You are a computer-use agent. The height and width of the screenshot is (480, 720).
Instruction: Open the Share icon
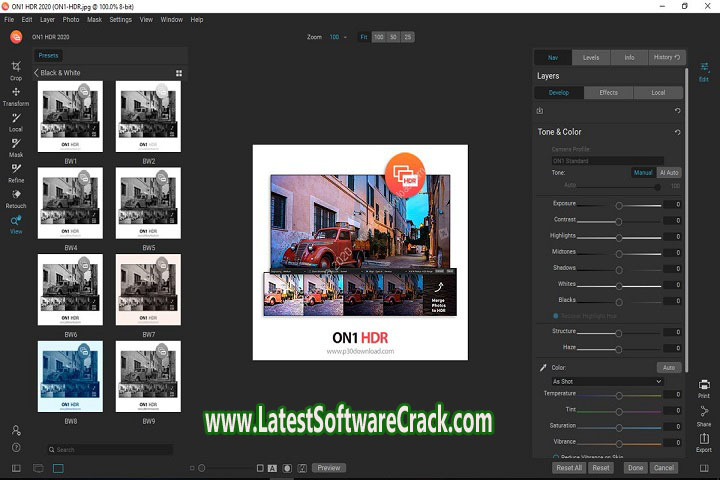click(x=704, y=414)
